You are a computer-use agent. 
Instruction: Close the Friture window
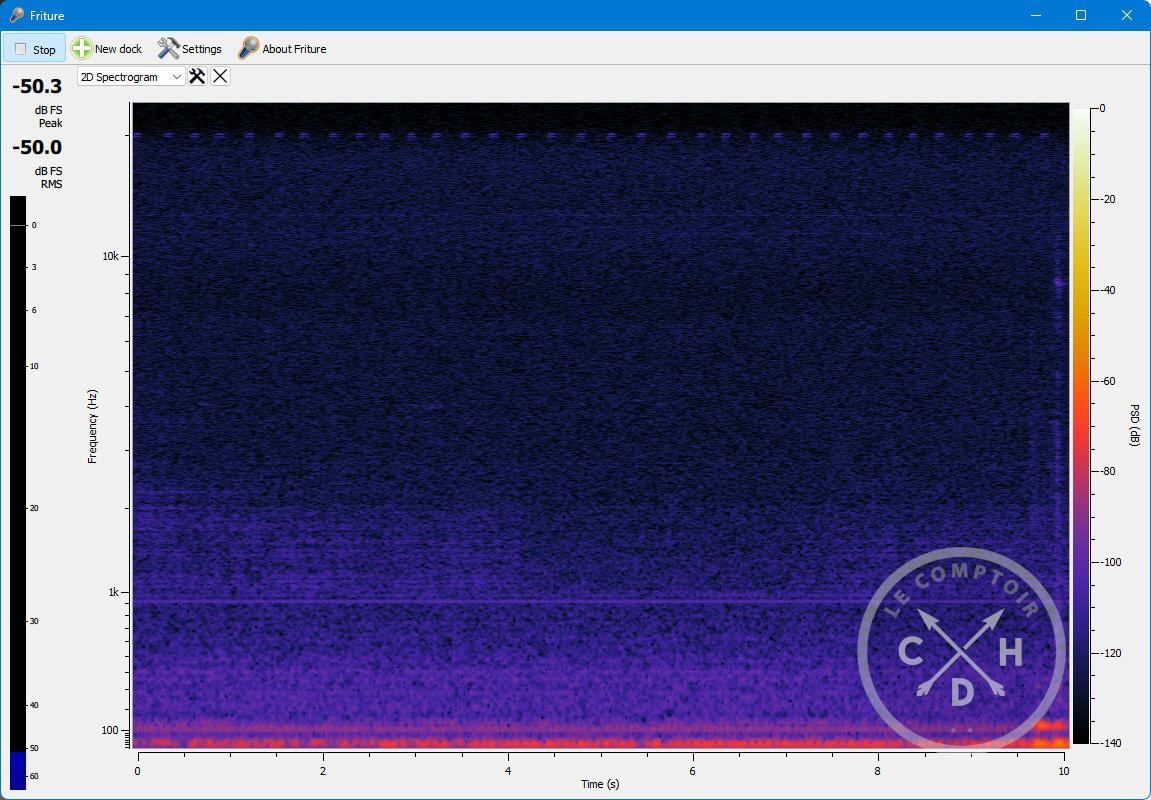coord(1127,15)
